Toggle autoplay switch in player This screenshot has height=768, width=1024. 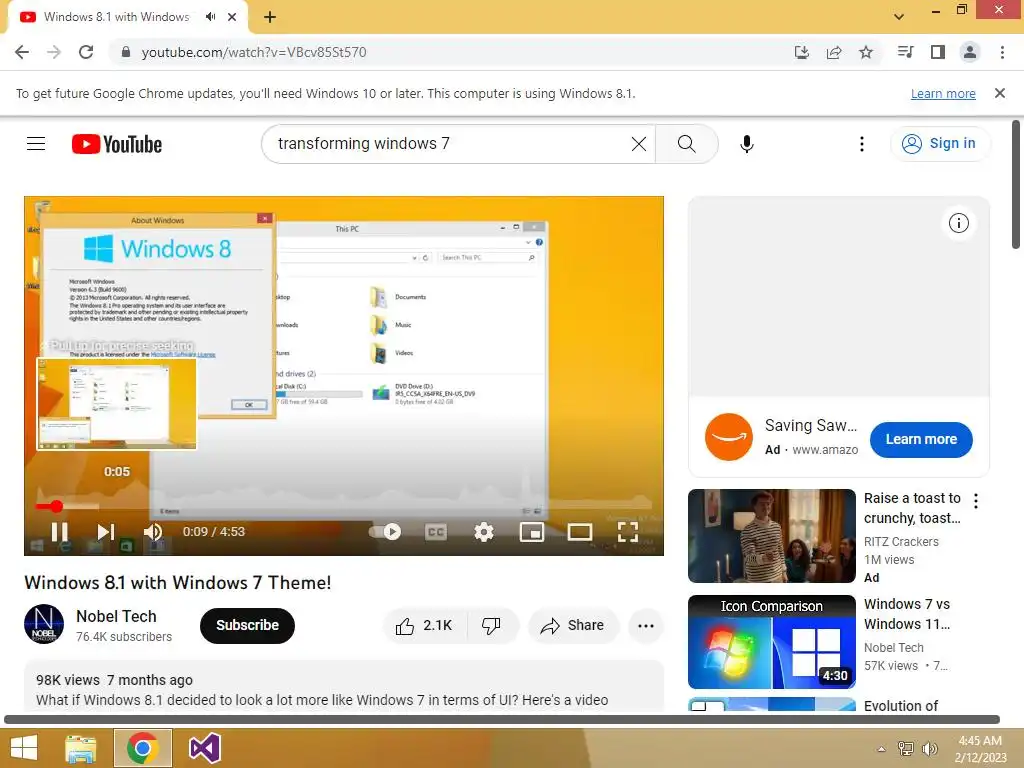click(385, 532)
